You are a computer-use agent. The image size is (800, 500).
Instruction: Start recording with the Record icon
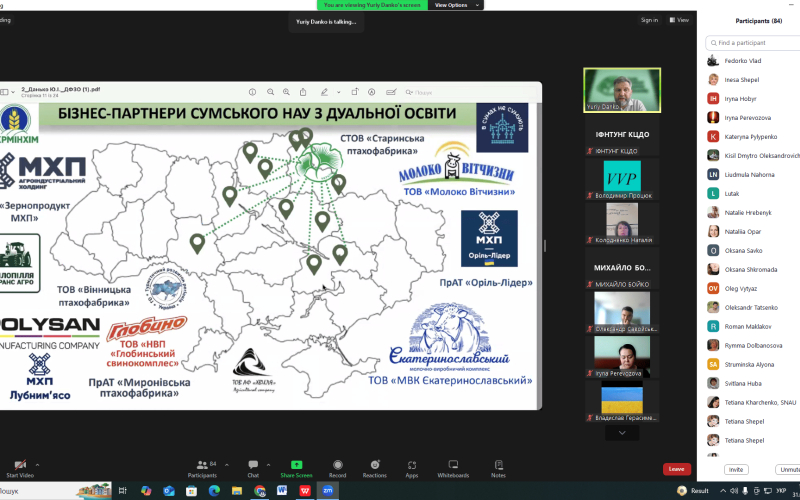[x=337, y=465]
